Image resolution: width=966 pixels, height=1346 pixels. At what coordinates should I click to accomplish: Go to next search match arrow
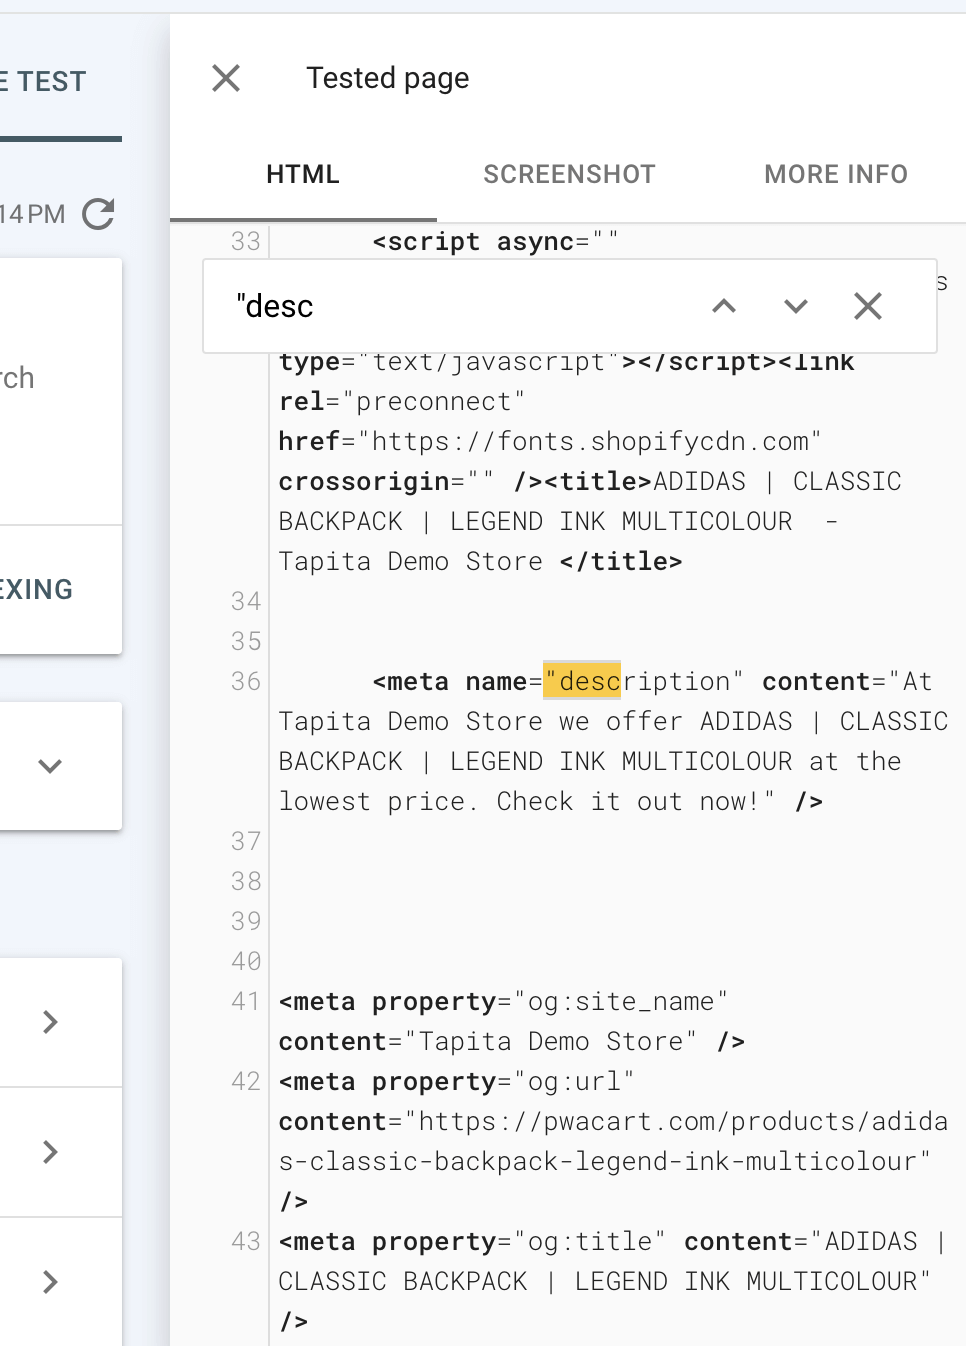click(796, 306)
